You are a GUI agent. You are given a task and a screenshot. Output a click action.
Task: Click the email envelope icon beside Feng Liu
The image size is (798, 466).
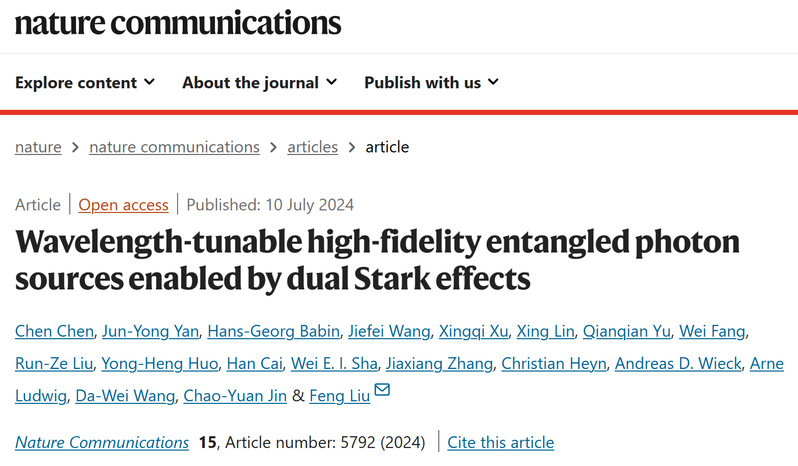point(382,390)
